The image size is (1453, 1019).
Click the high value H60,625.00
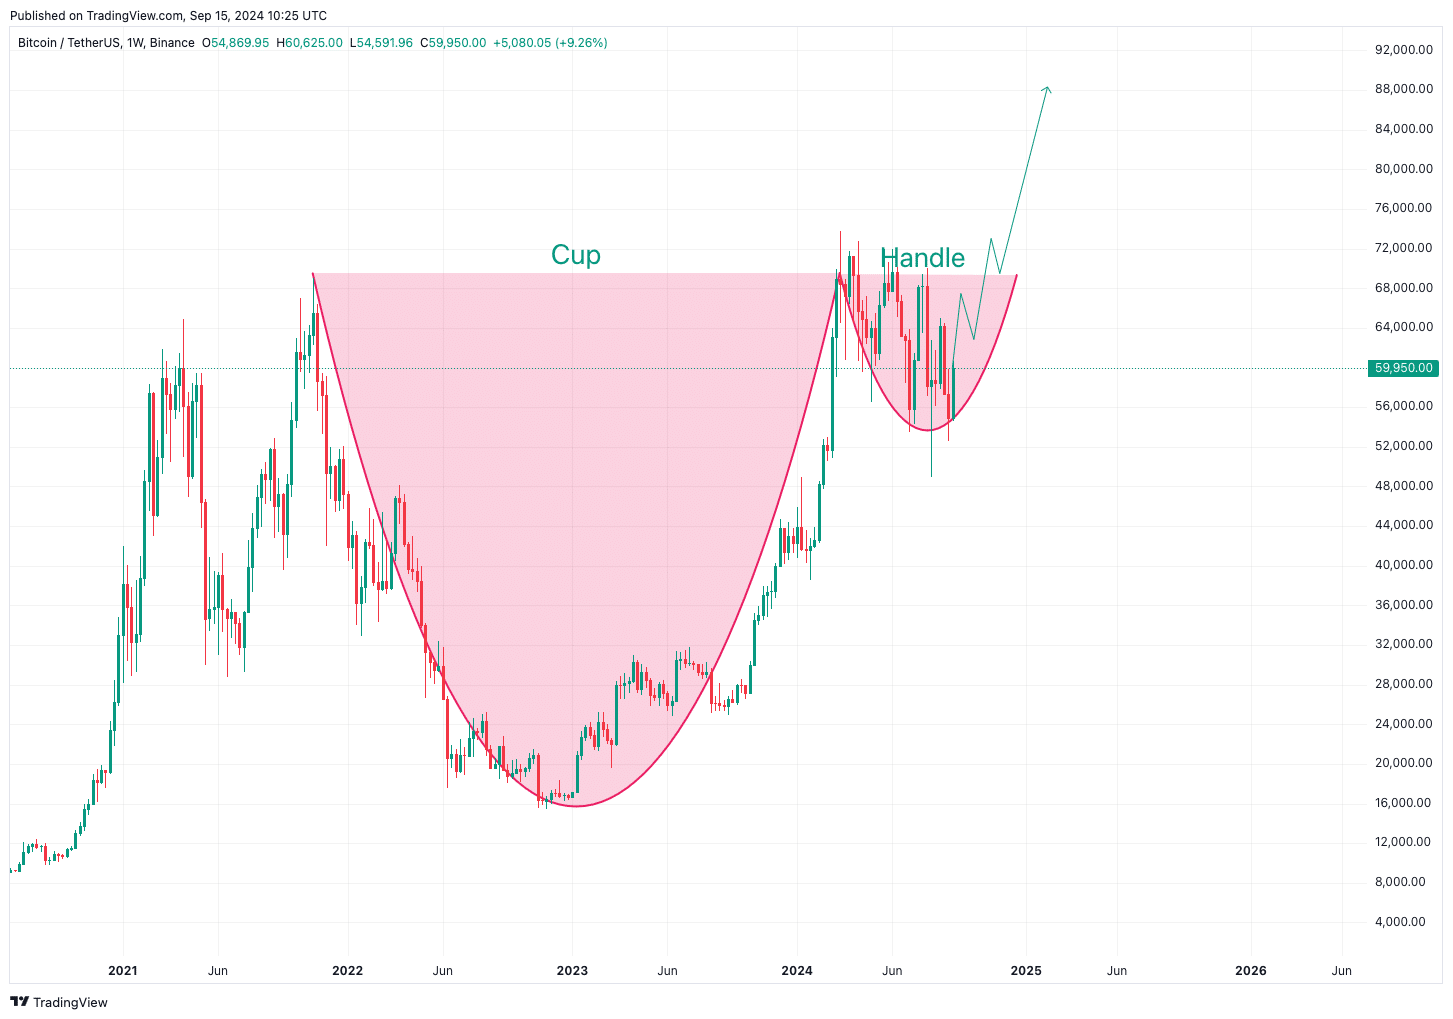coord(309,43)
